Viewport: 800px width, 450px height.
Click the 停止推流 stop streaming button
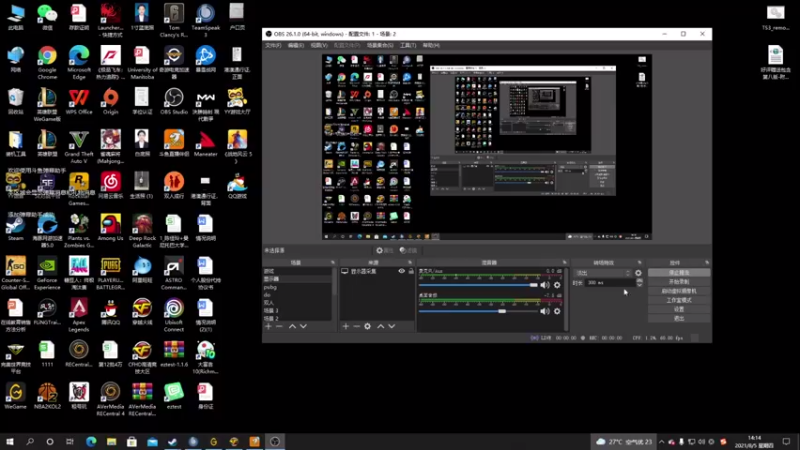point(679,273)
